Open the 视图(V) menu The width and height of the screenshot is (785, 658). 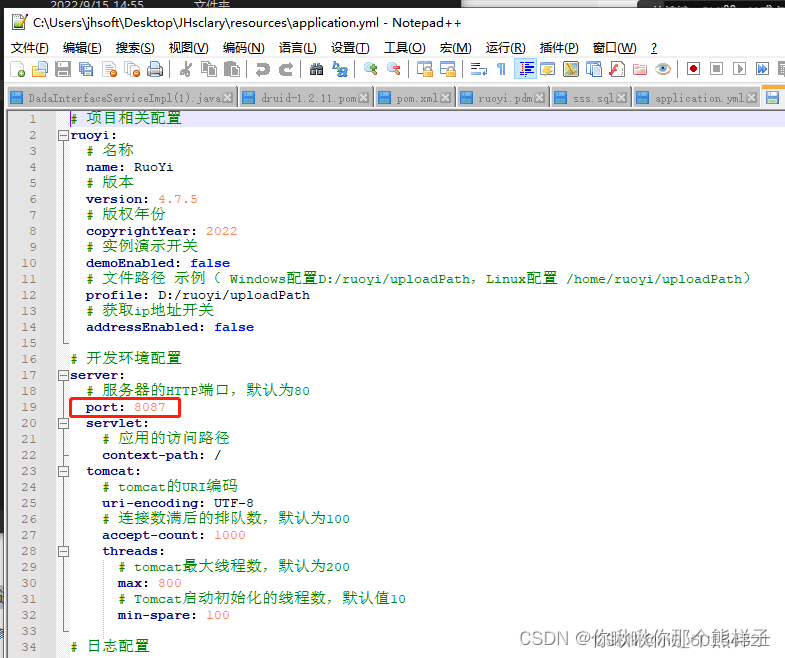[x=188, y=48]
